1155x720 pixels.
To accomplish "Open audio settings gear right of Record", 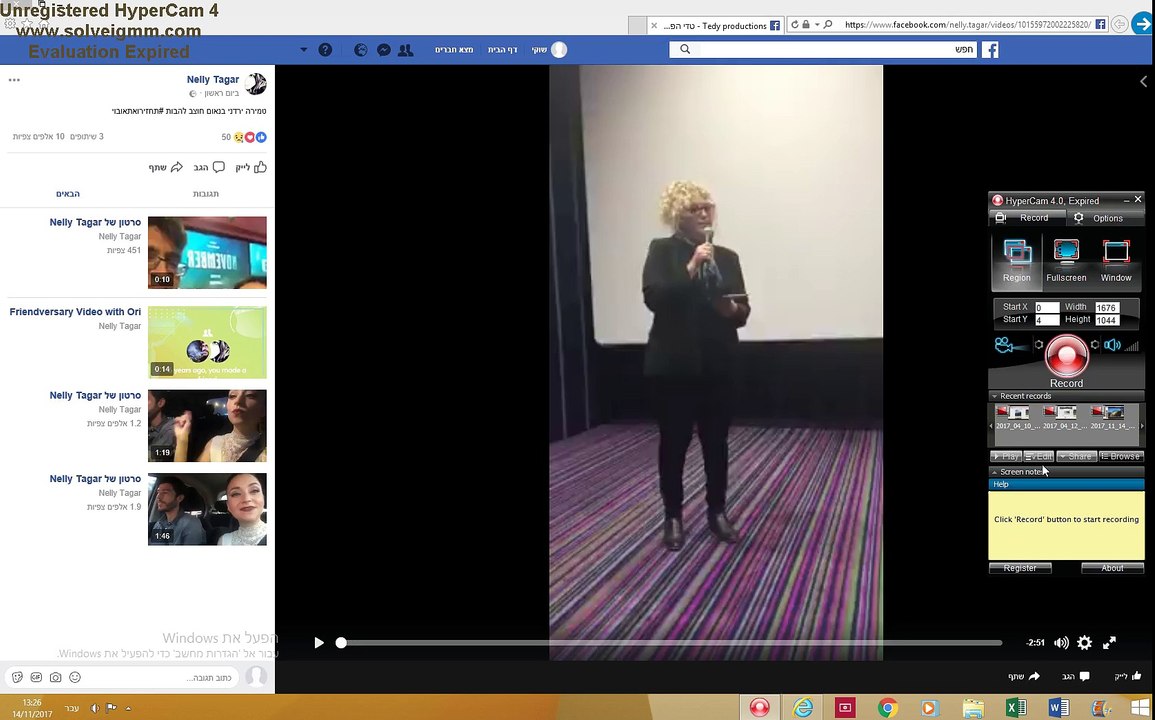I will [1095, 344].
